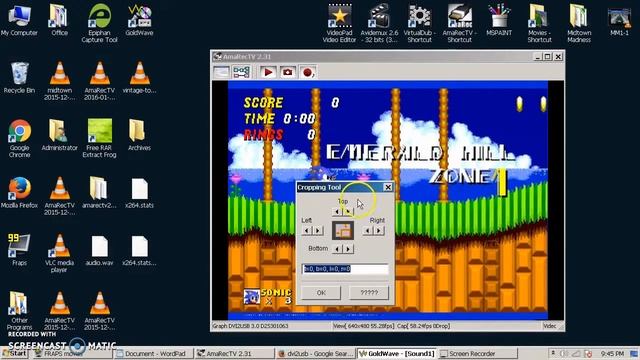The image size is (640, 360).
Task: Launch Google Chrome from the desktop
Action: tap(19, 138)
